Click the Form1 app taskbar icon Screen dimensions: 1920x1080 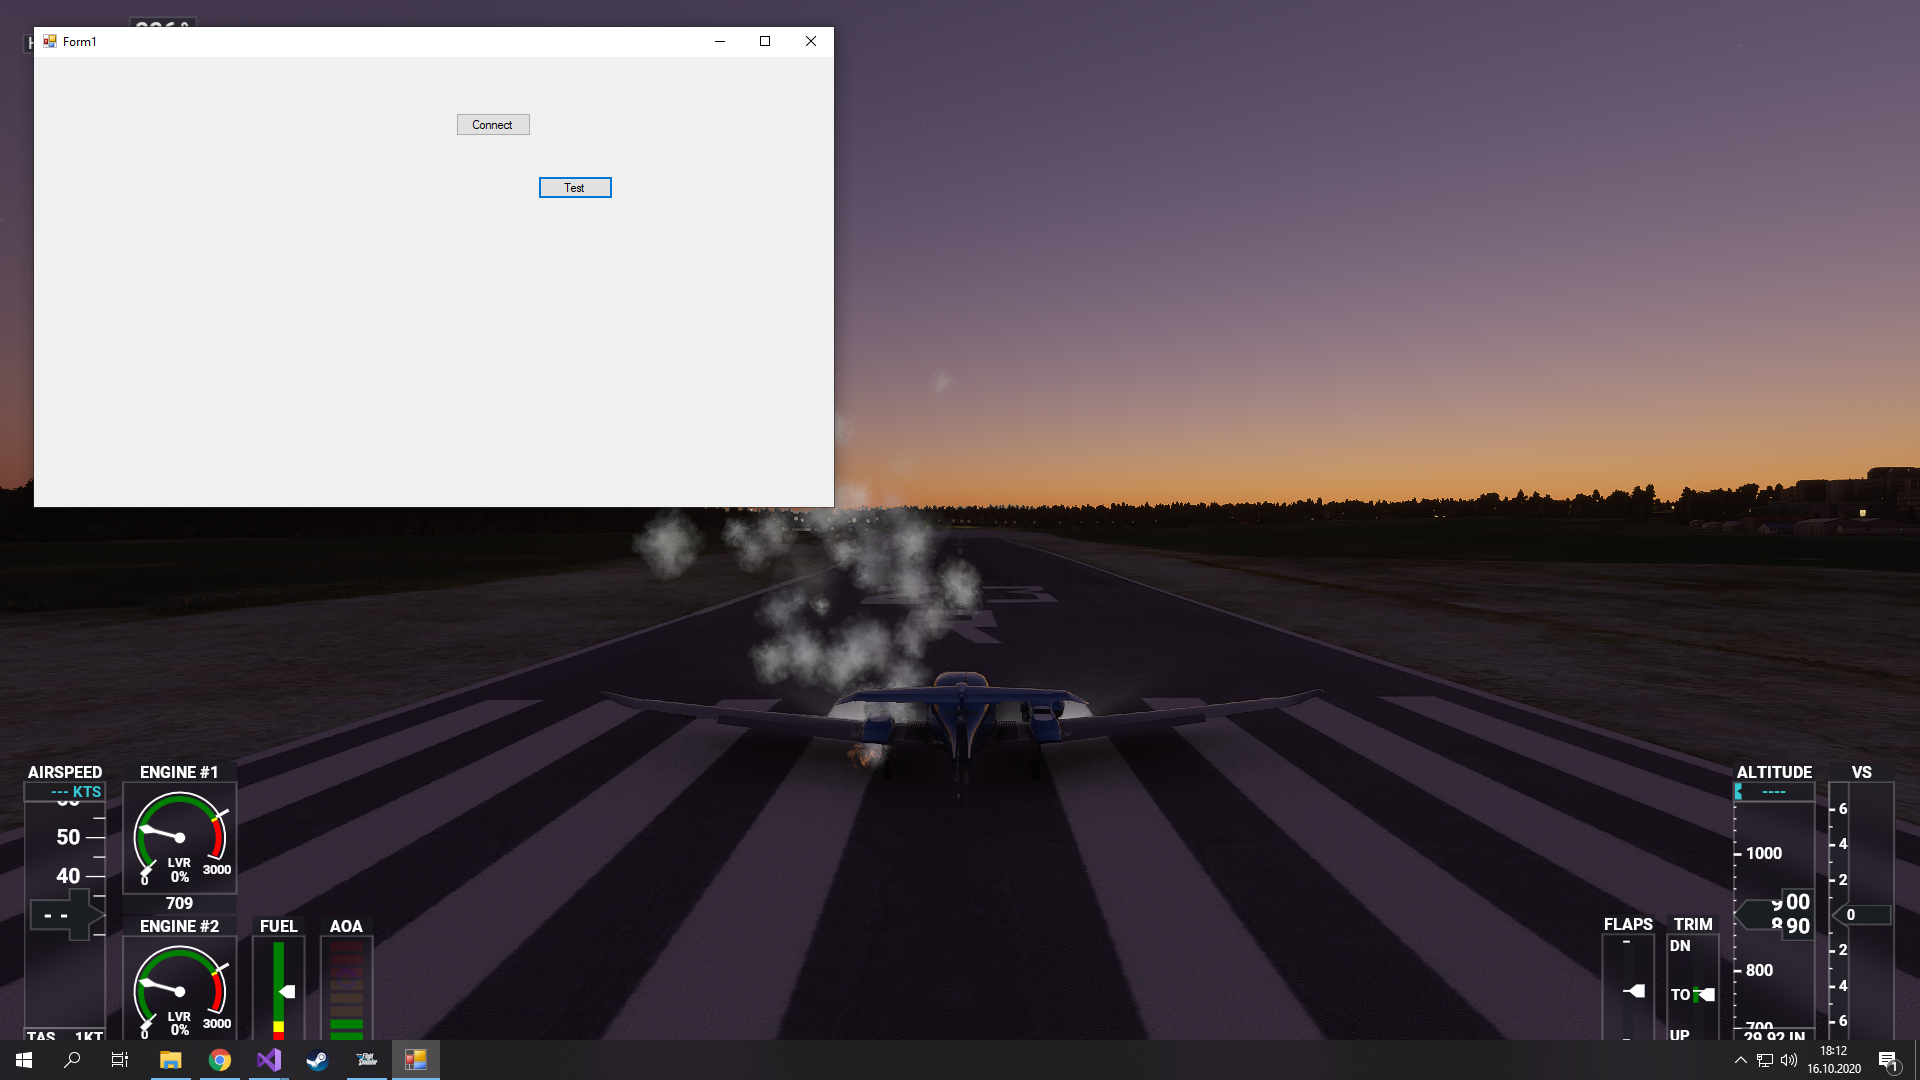[x=415, y=1060]
